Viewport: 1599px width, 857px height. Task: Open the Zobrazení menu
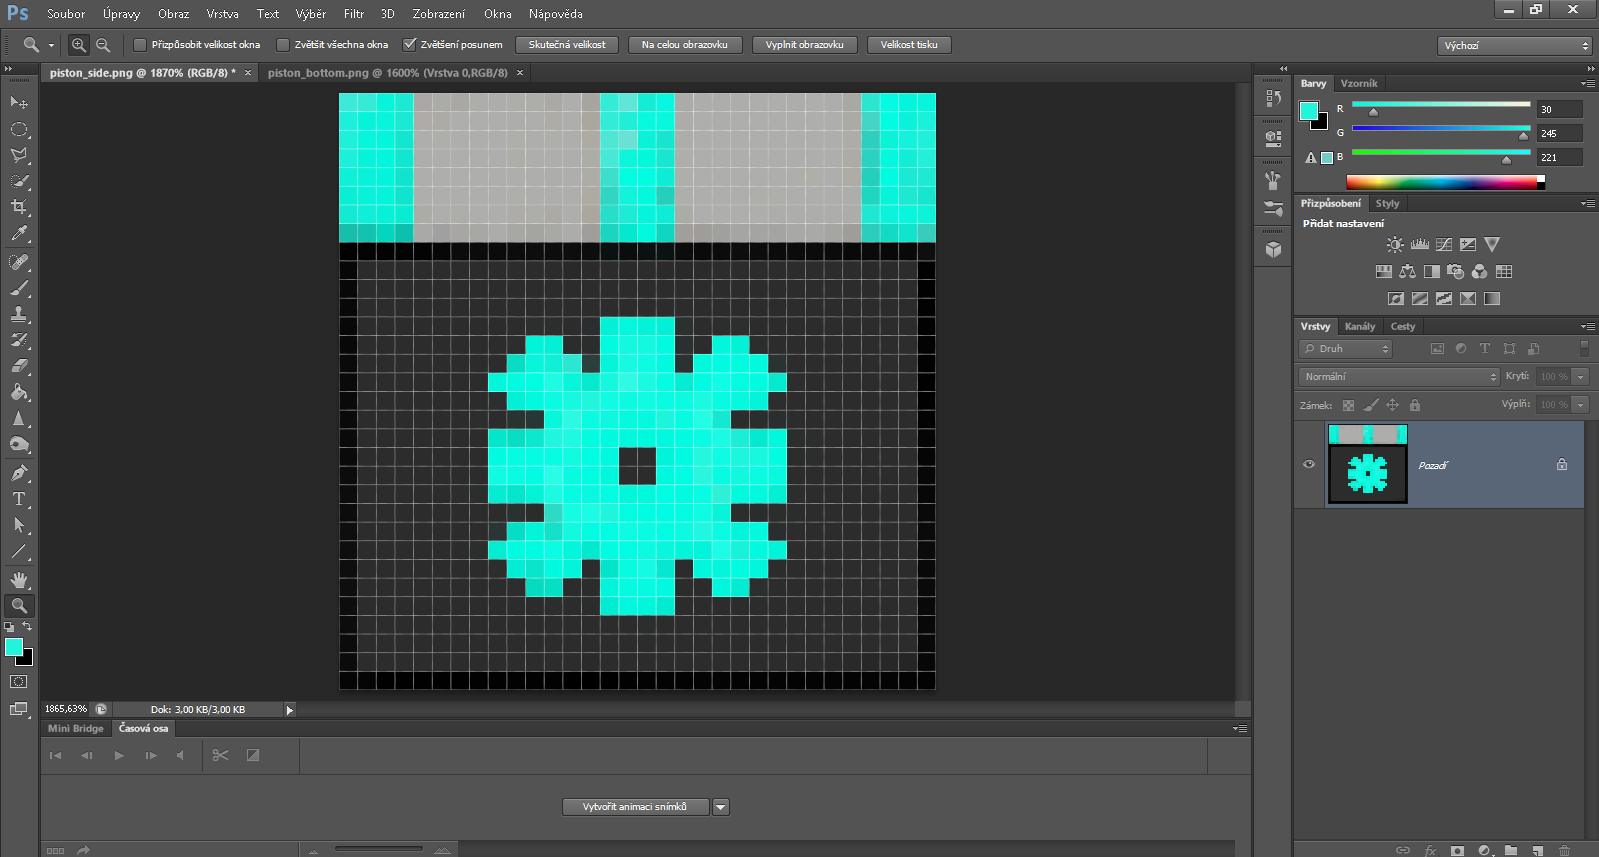[x=439, y=14]
